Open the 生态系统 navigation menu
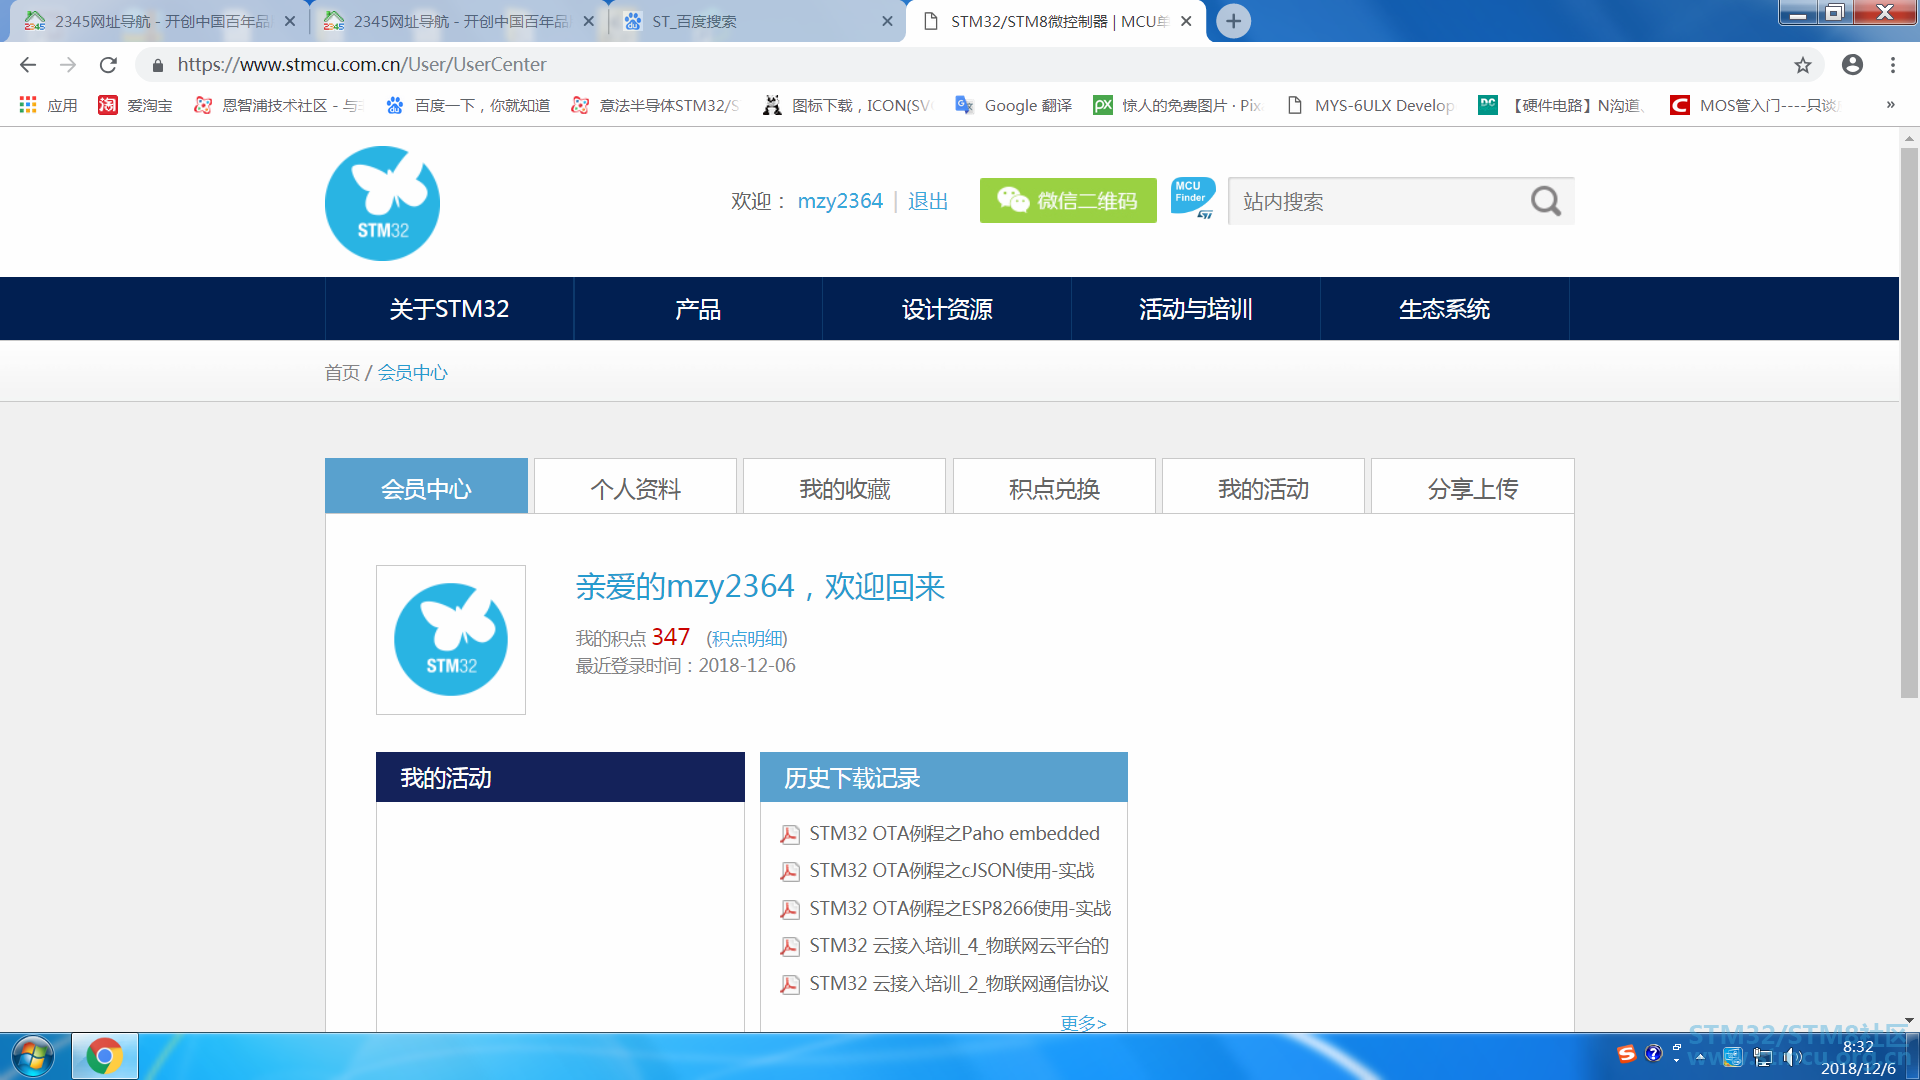Image resolution: width=1920 pixels, height=1080 pixels. coord(1445,309)
